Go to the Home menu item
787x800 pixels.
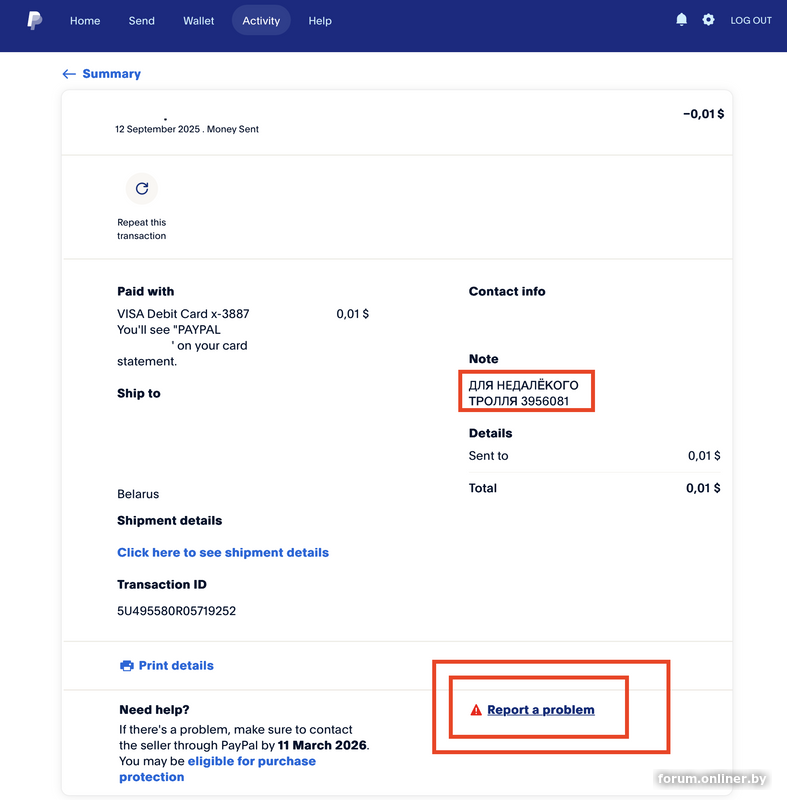[85, 21]
